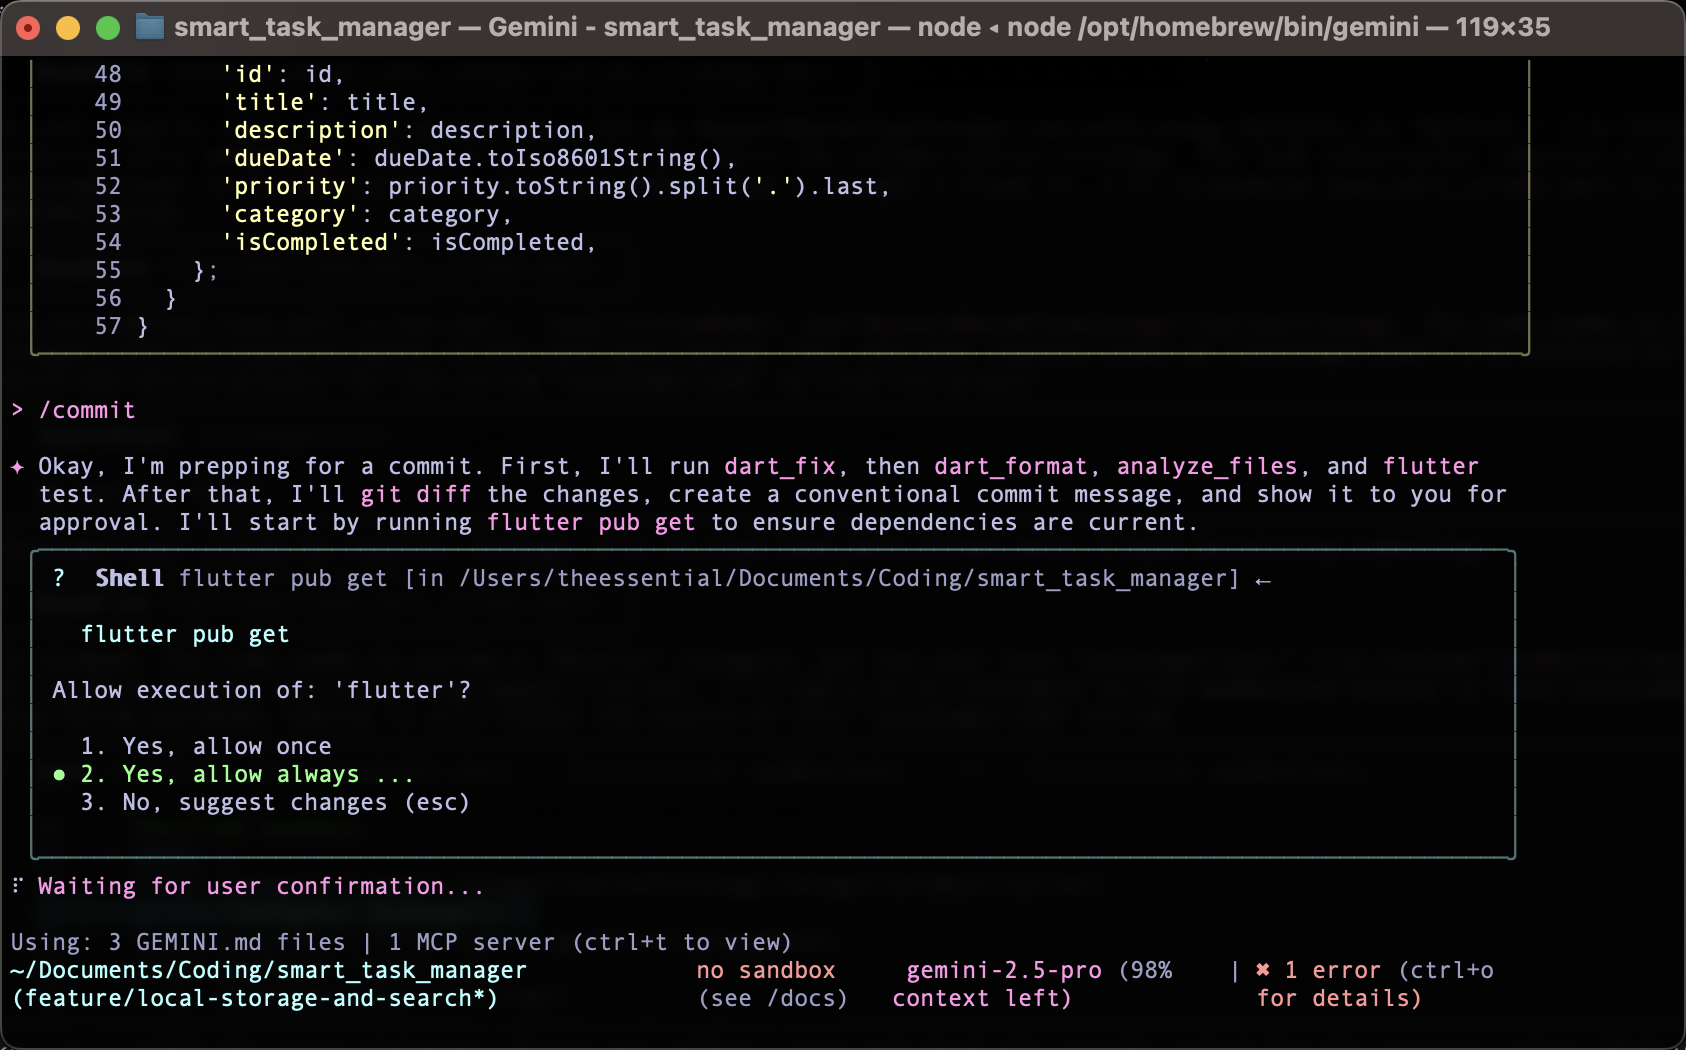Viewport: 1686px width, 1050px height.
Task: Click the green selected bullet indicator
Action: pos(59,775)
